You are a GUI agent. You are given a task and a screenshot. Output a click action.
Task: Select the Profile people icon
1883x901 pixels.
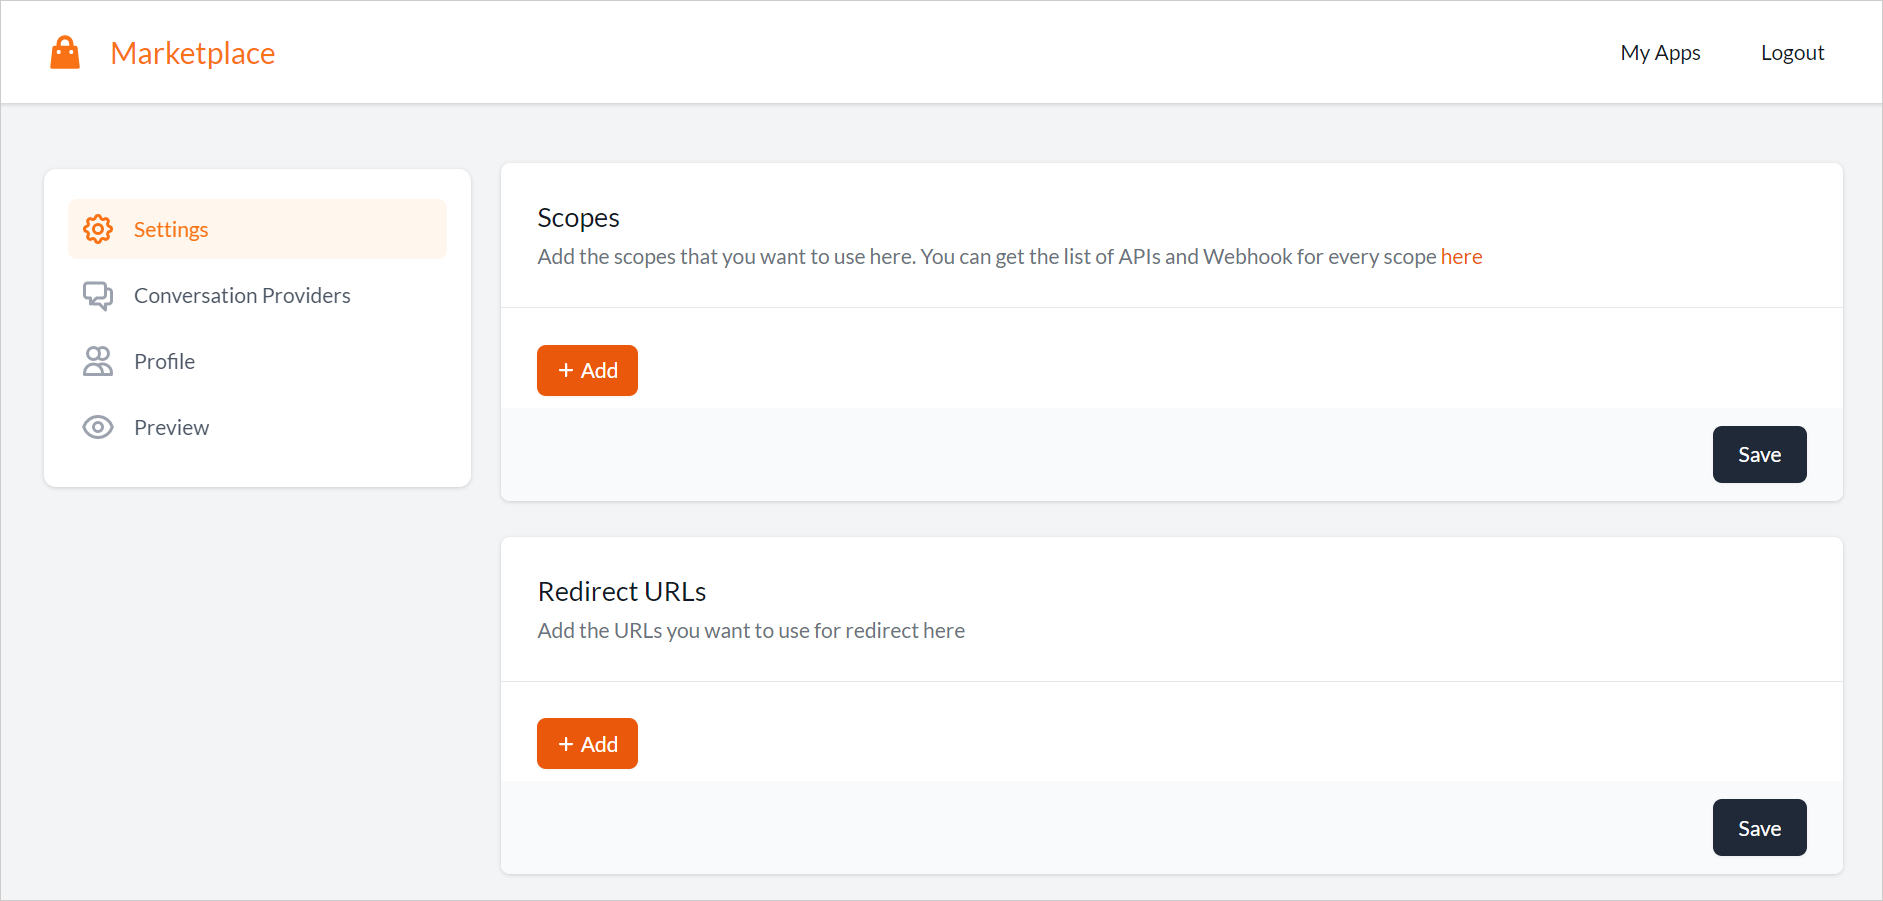[98, 361]
